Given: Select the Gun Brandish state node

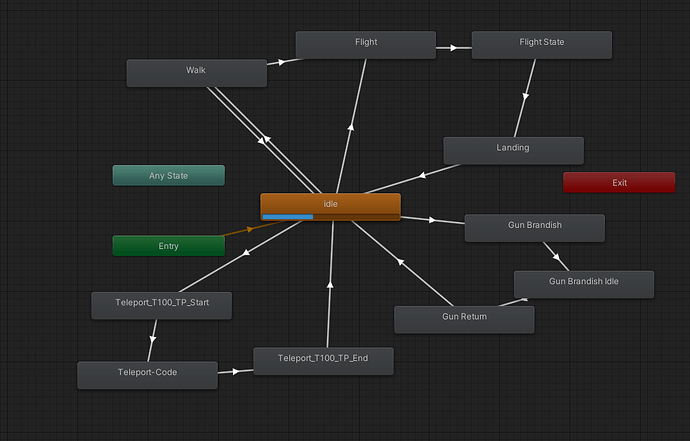Looking at the screenshot, I should pyautogui.click(x=535, y=228).
